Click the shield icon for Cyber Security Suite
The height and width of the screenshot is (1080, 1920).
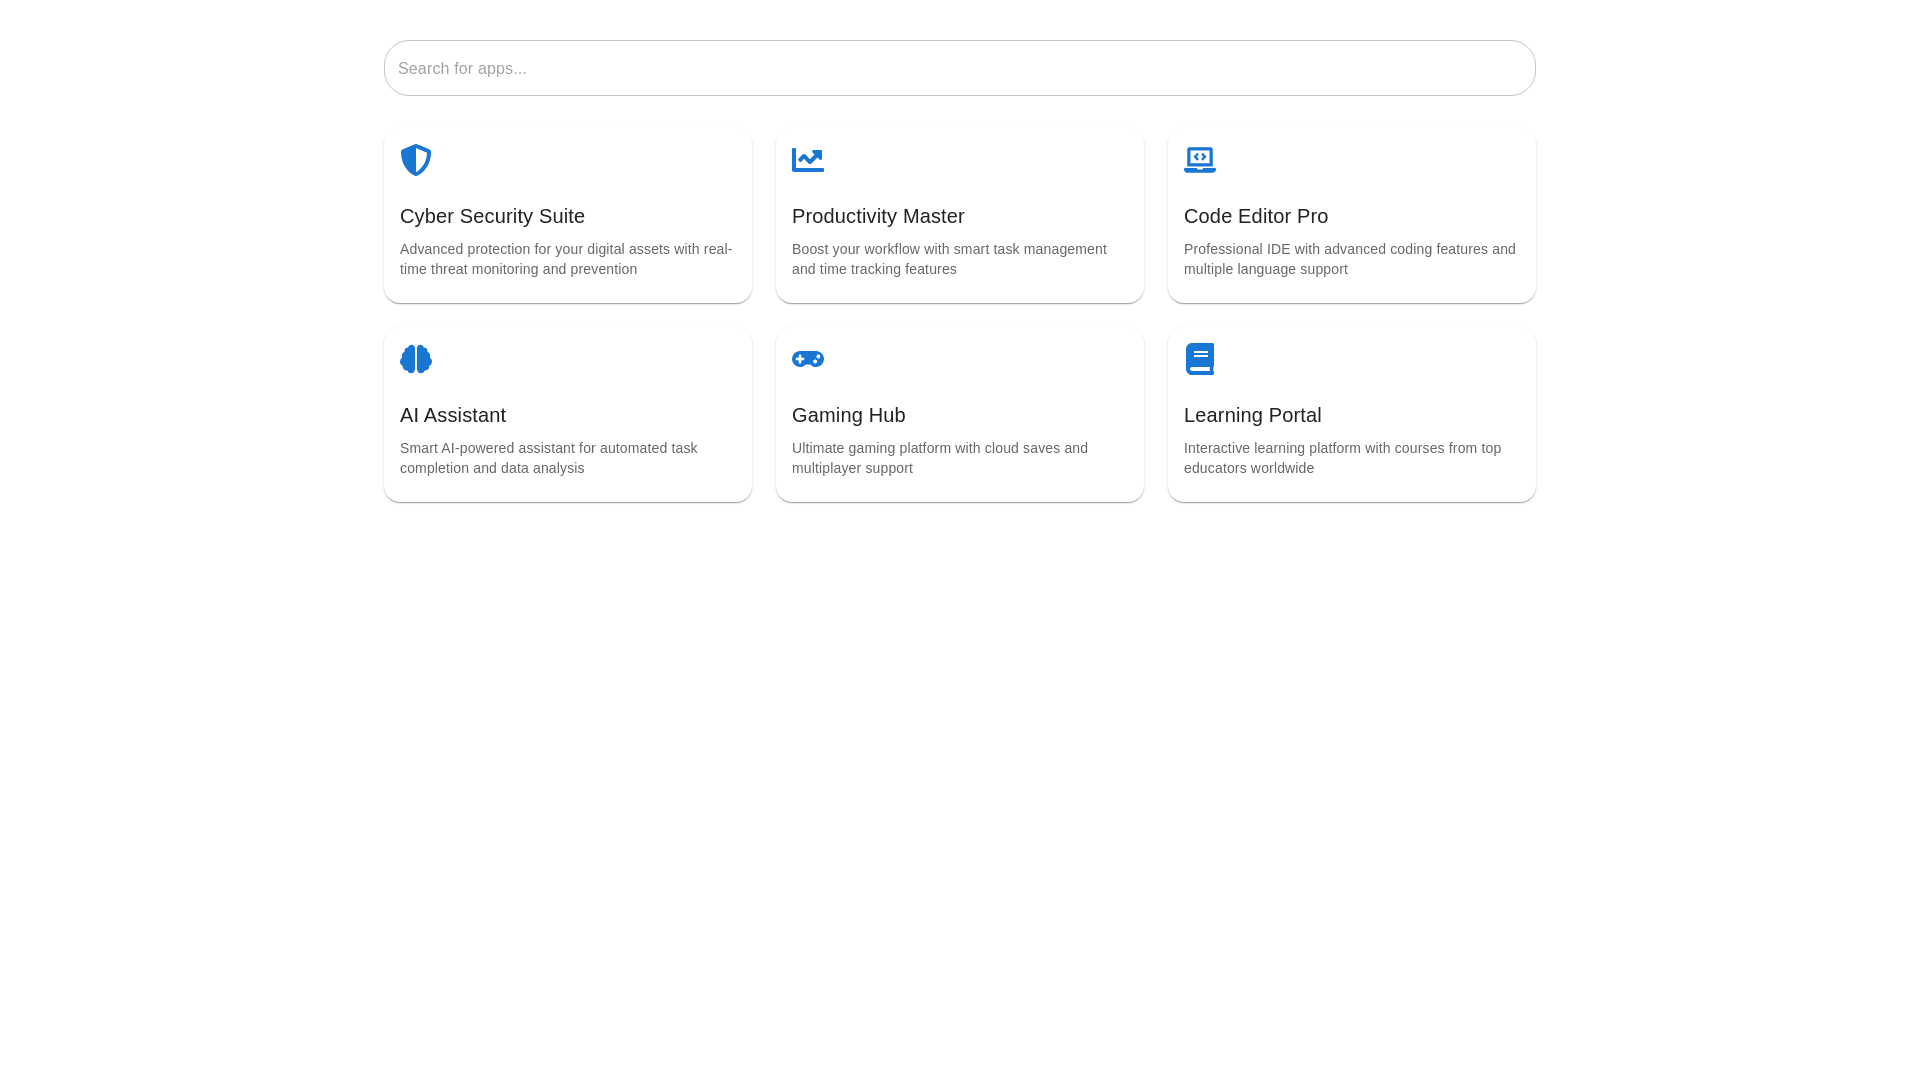tap(416, 160)
